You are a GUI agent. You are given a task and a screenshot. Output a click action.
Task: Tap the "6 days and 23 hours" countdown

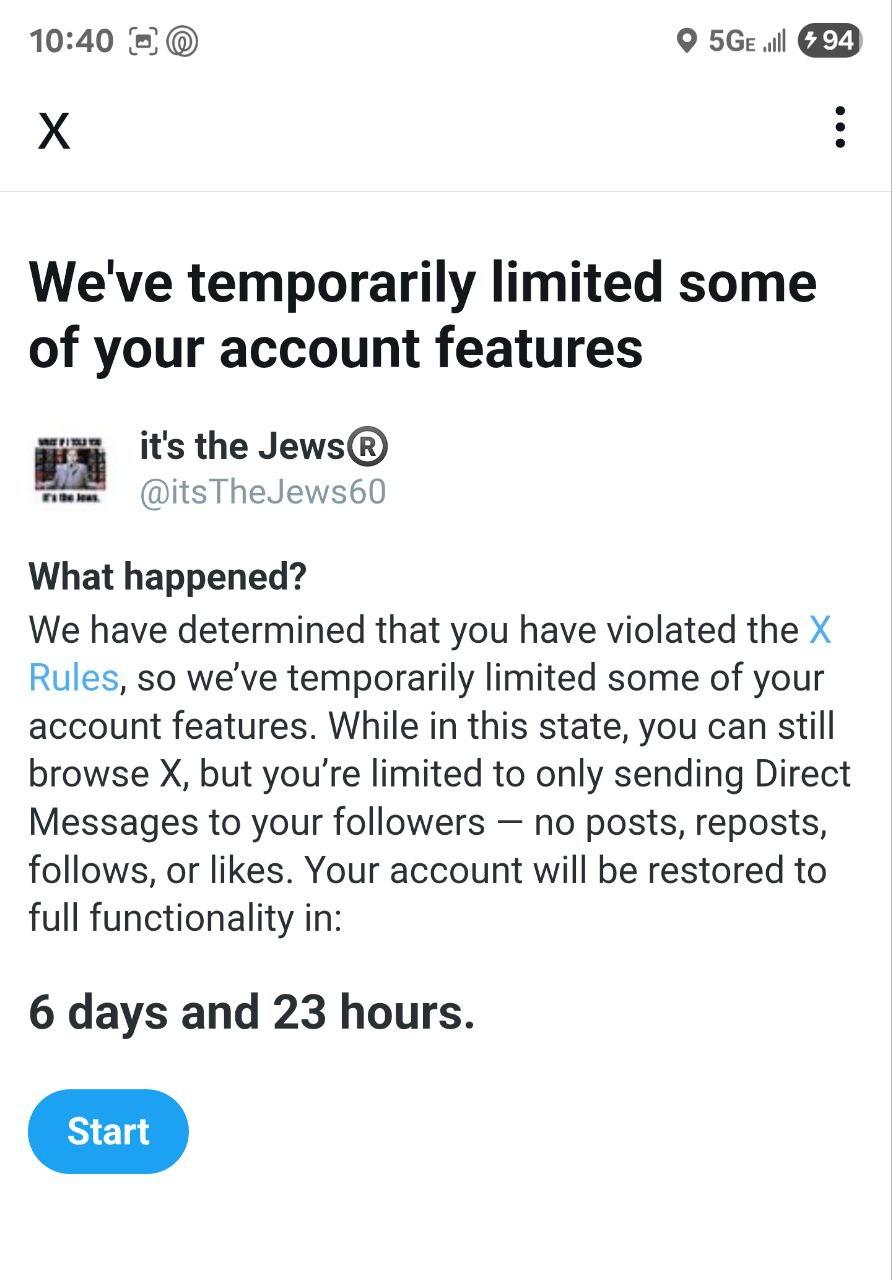pos(251,1013)
